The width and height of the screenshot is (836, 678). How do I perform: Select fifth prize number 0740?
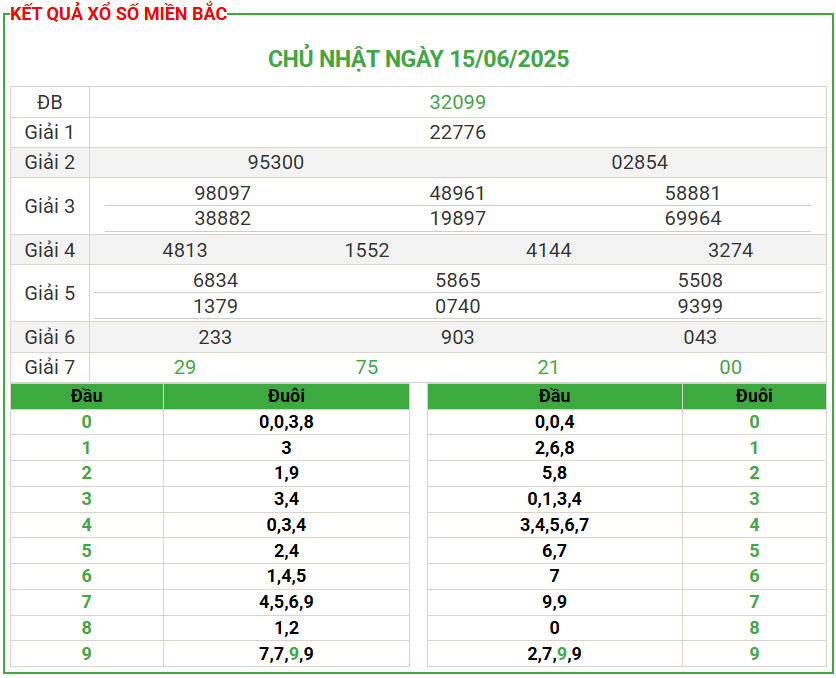pos(457,306)
